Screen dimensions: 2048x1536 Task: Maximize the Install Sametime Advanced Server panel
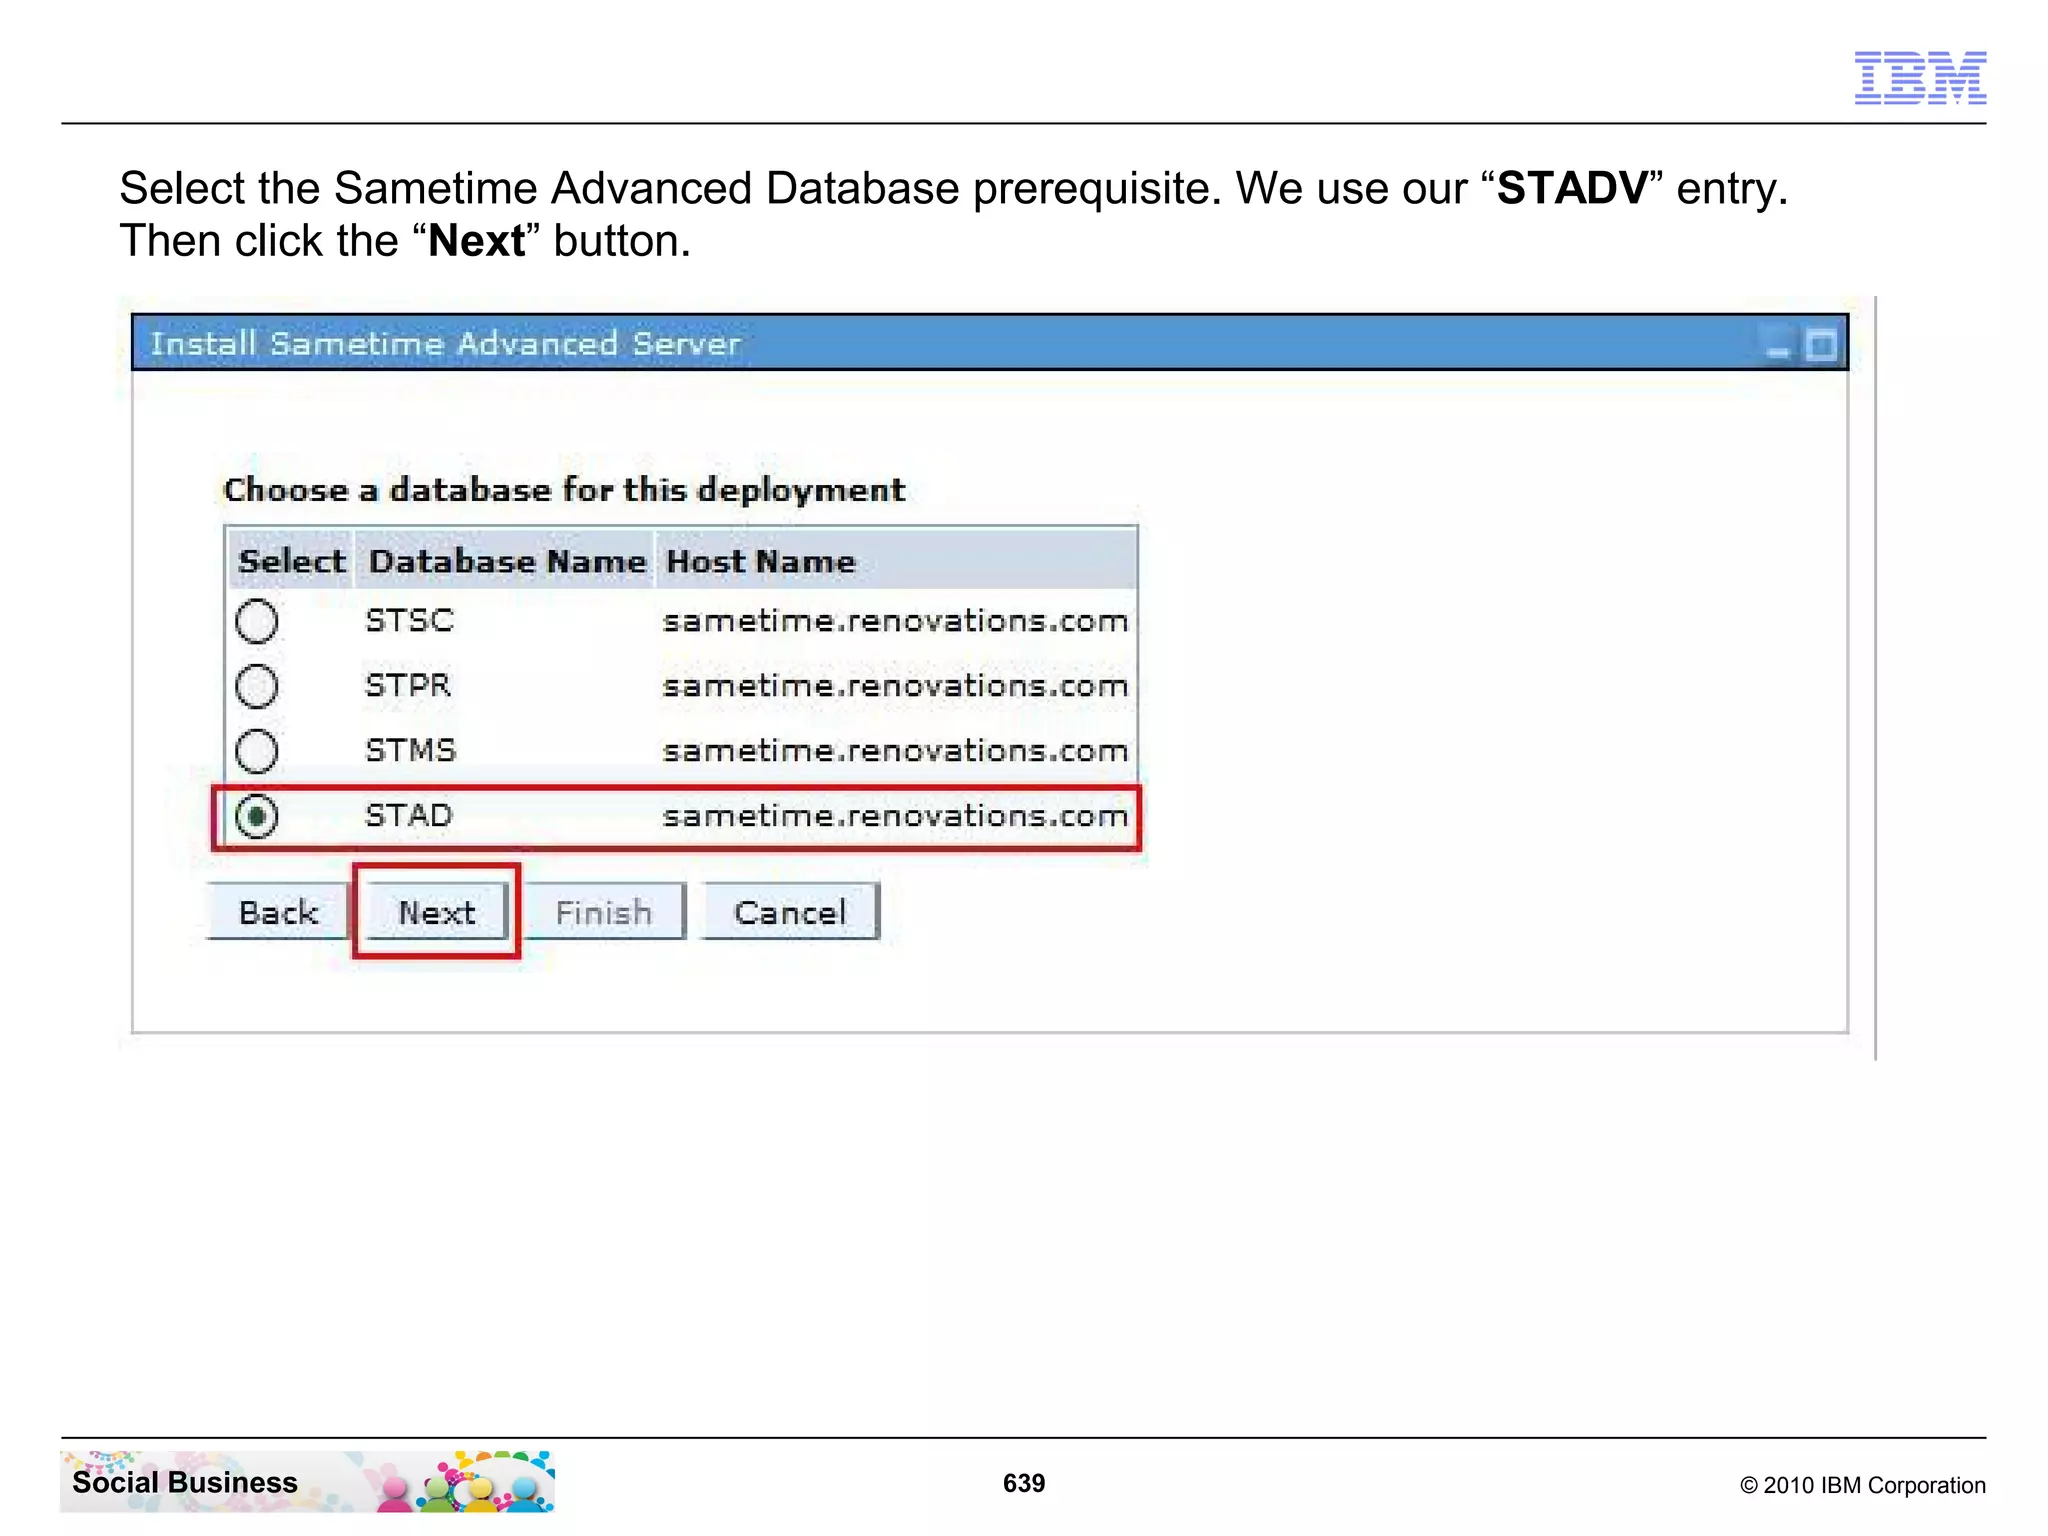click(1821, 346)
